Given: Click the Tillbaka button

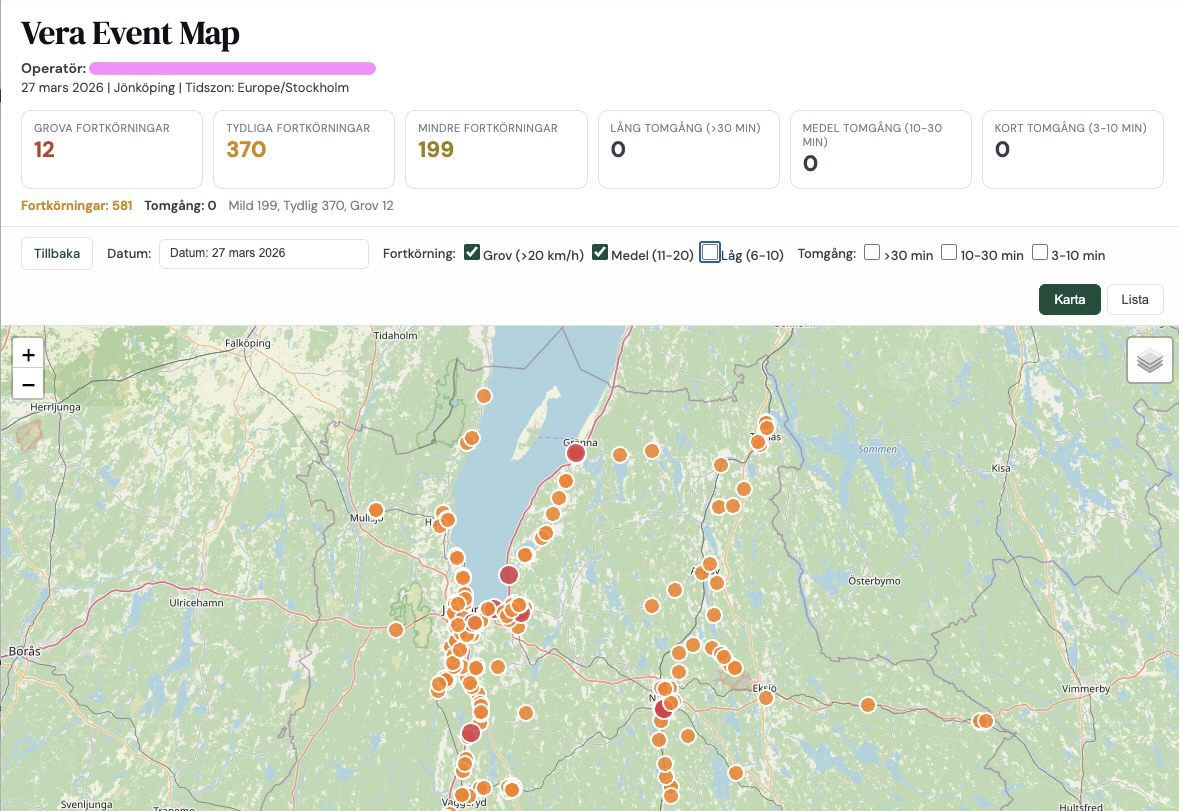Looking at the screenshot, I should pos(56,253).
